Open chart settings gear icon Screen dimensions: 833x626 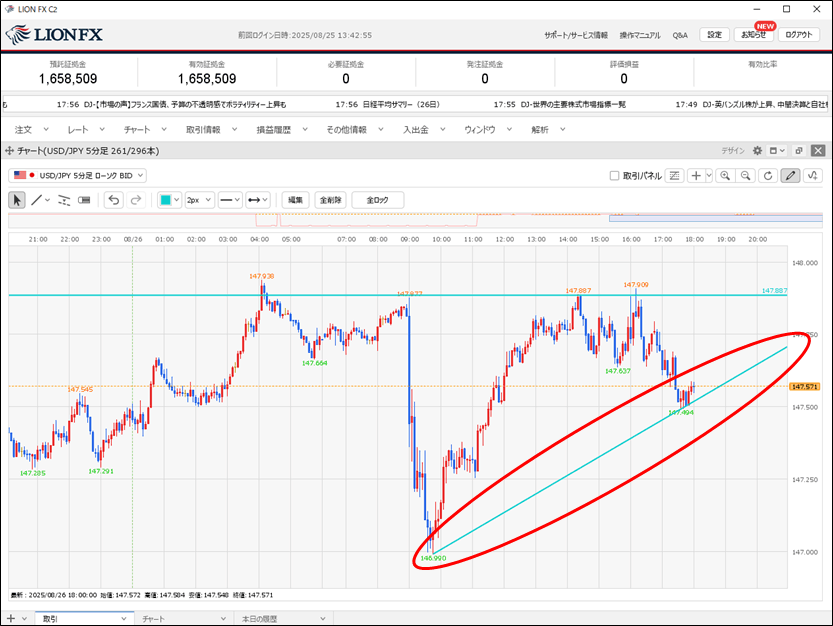pos(757,151)
